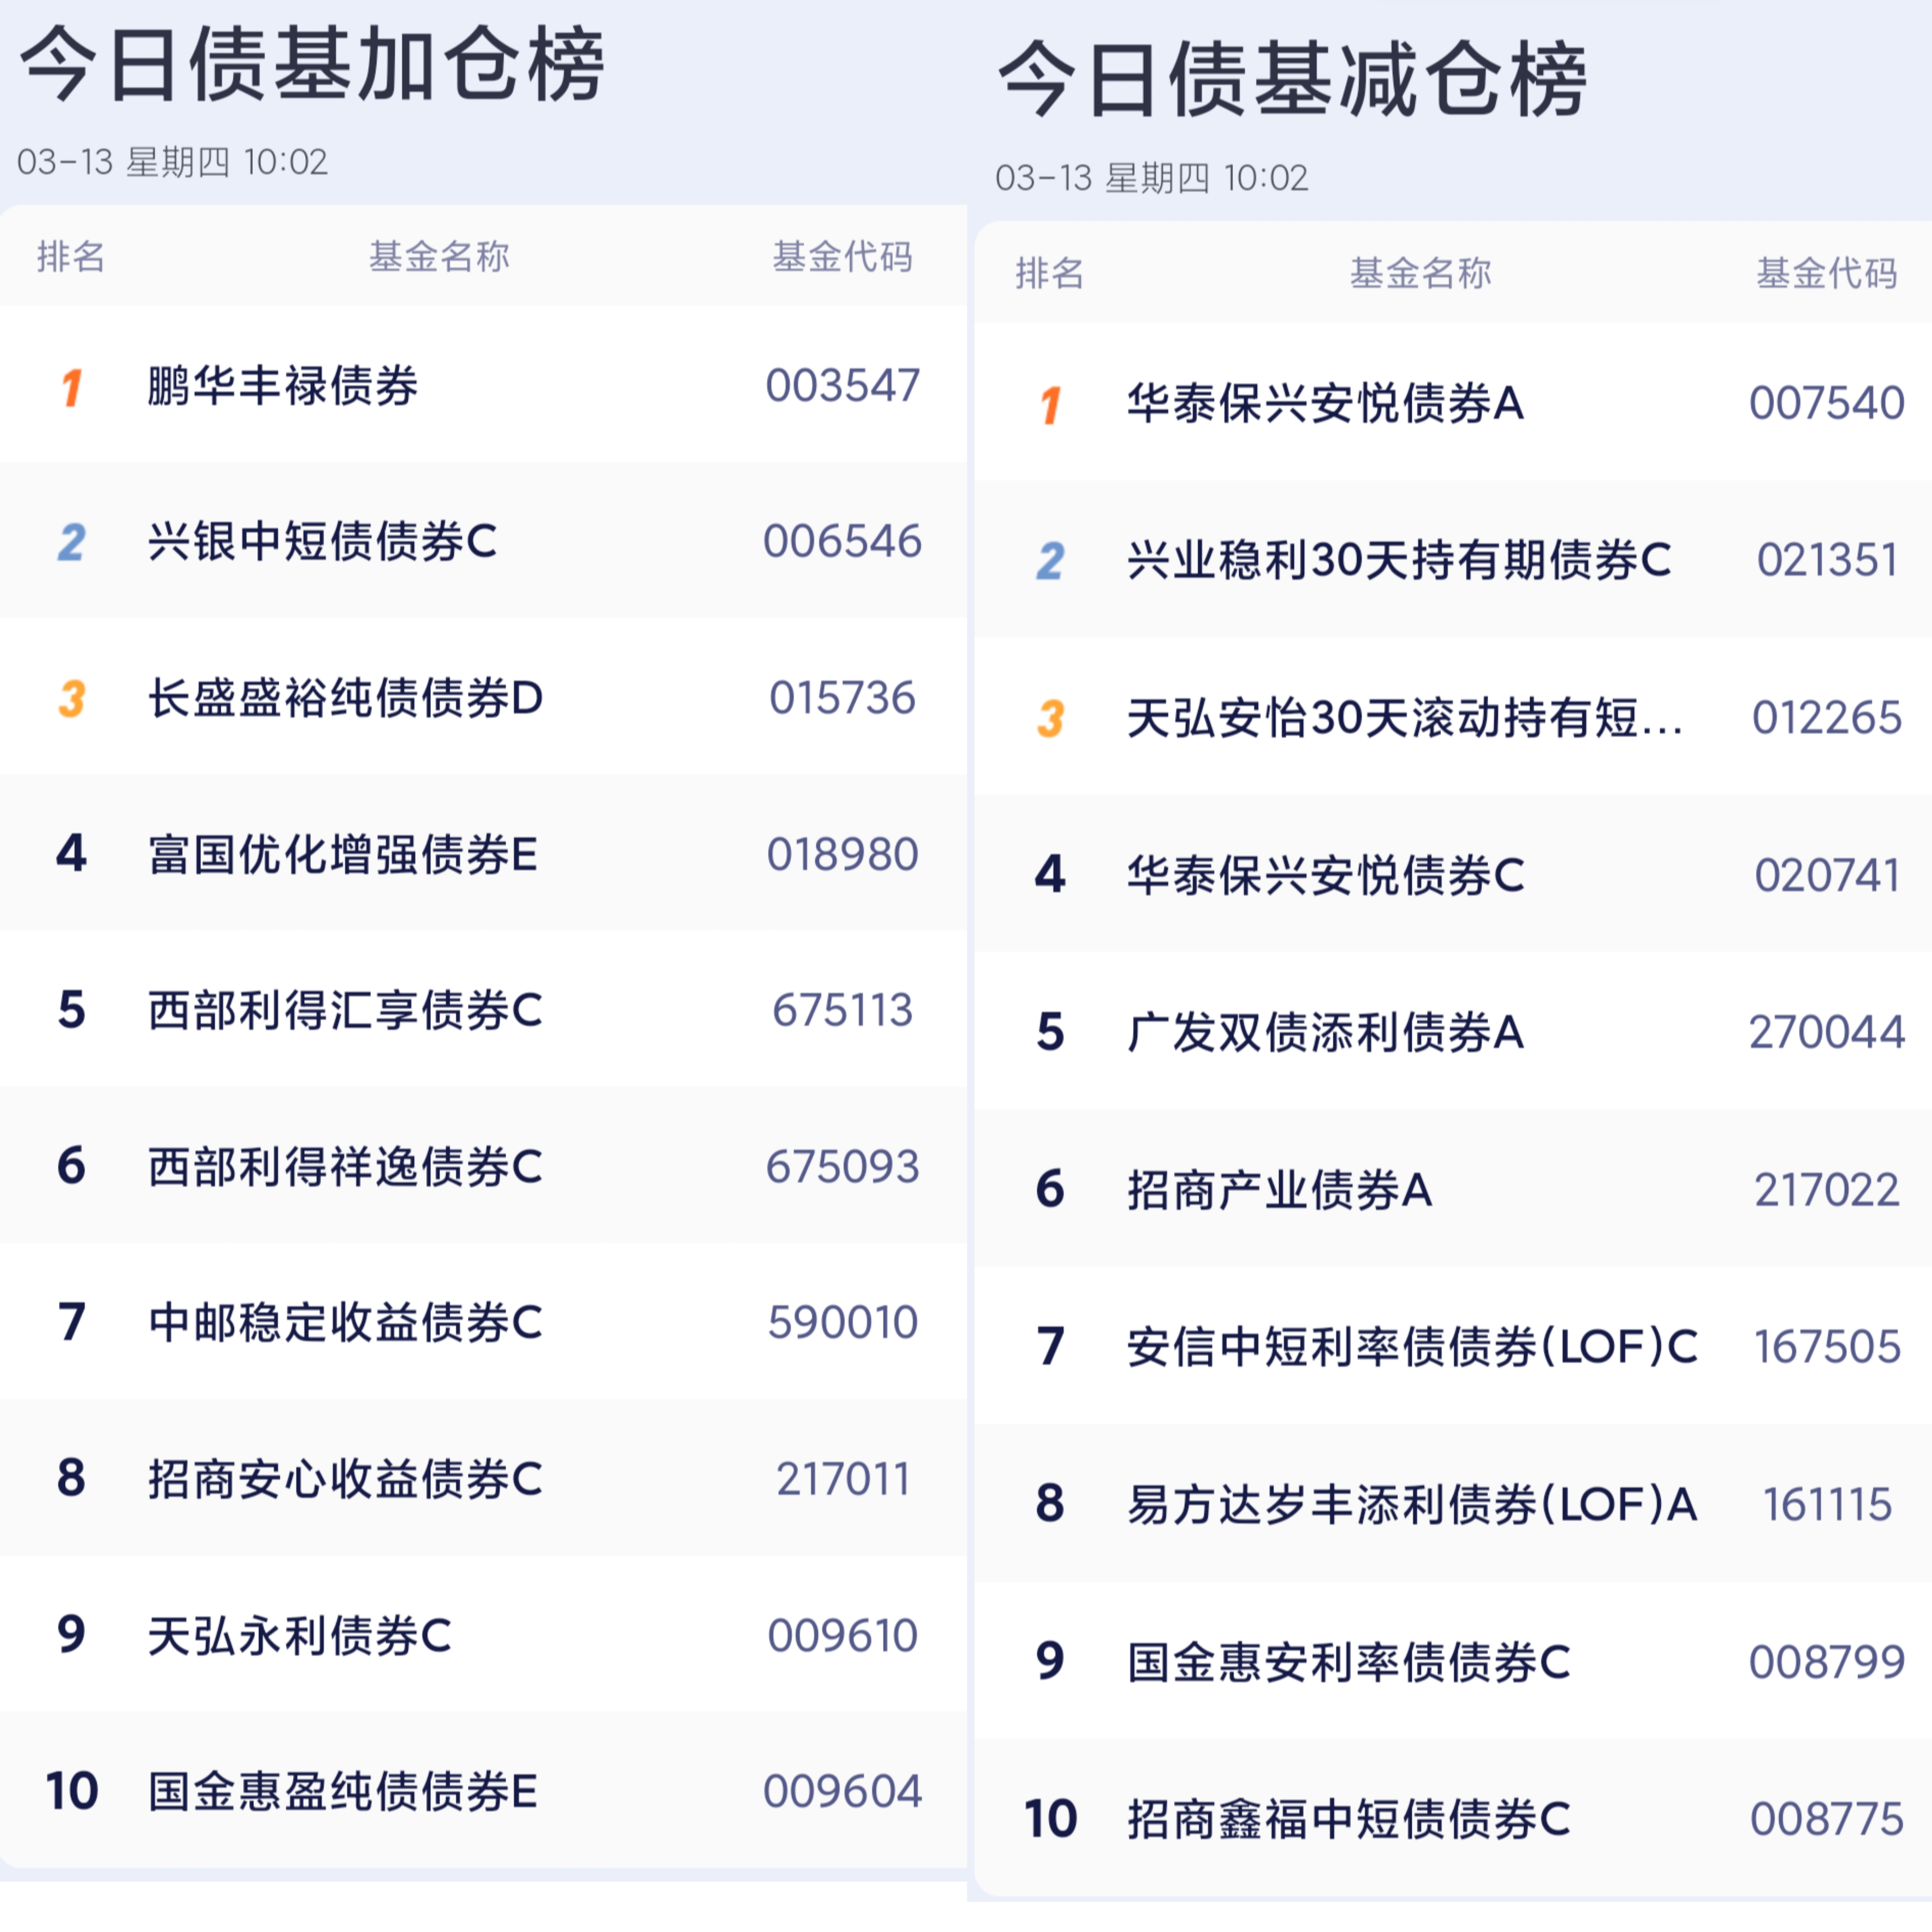Open 安信中短利率债债券(LOF)C fund details

click(1411, 1346)
